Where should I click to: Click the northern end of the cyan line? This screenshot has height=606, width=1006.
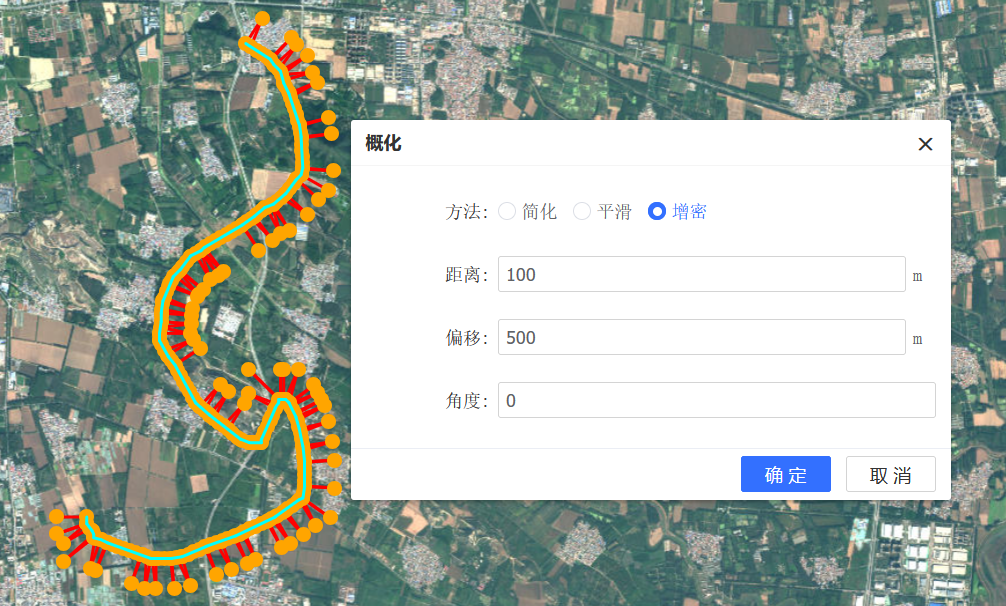246,42
